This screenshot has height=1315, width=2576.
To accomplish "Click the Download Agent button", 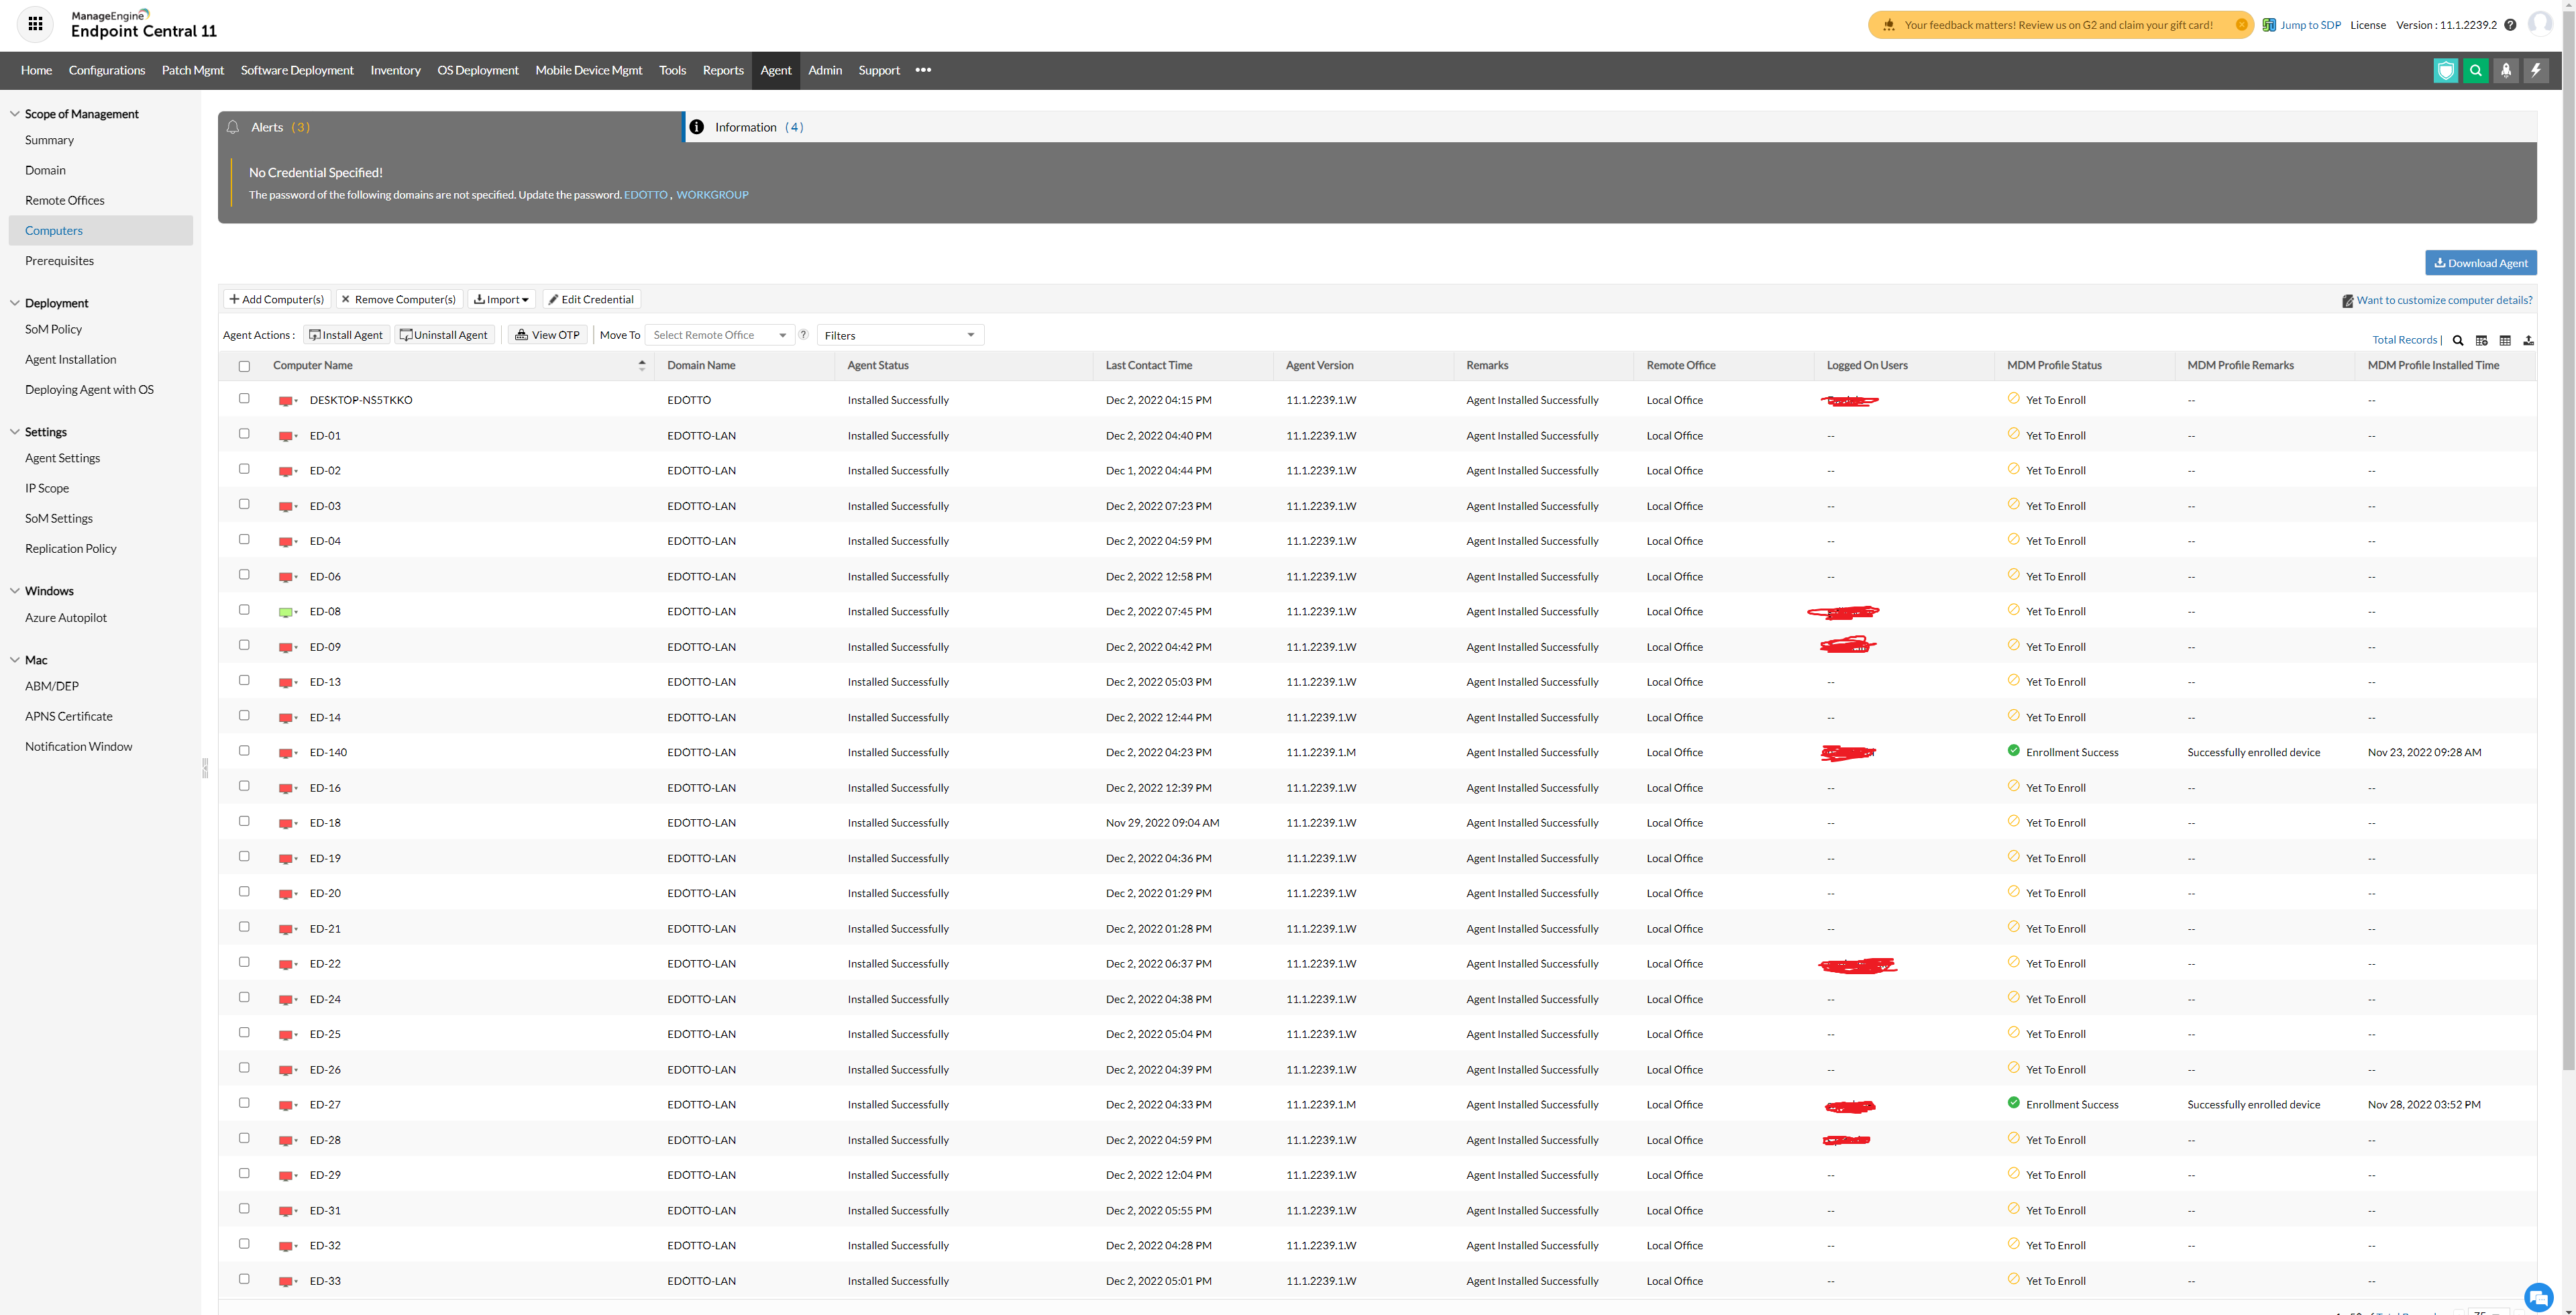I will [x=2480, y=263].
